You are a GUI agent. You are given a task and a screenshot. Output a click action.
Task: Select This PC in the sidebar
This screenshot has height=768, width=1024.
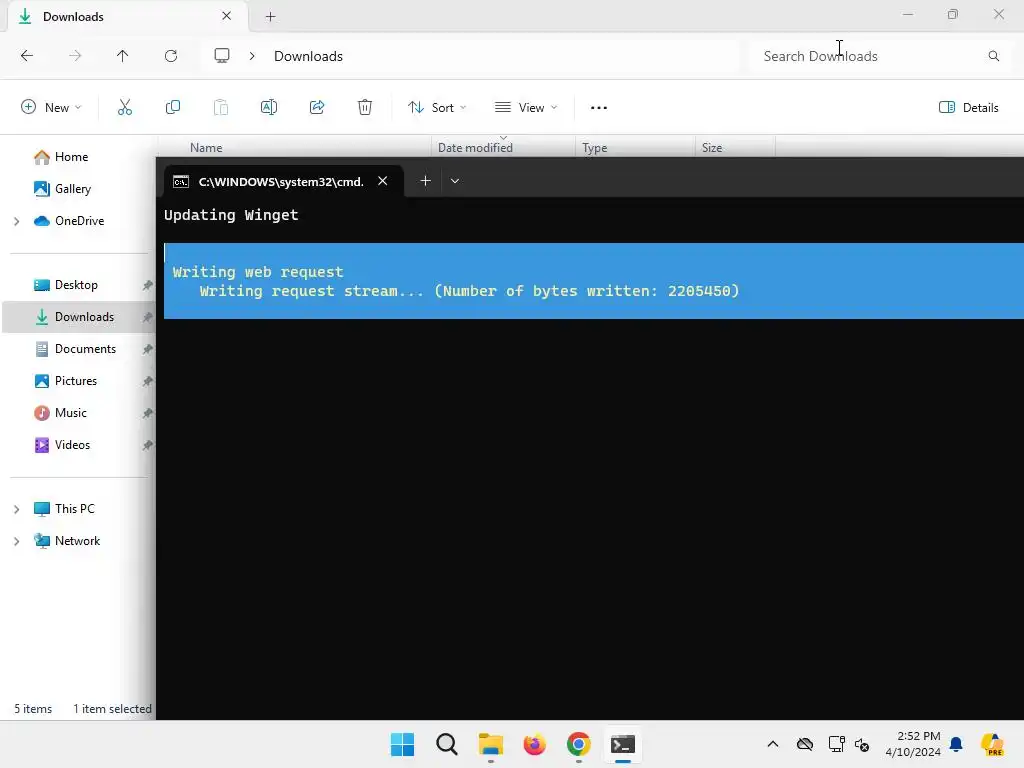pyautogui.click(x=74, y=509)
